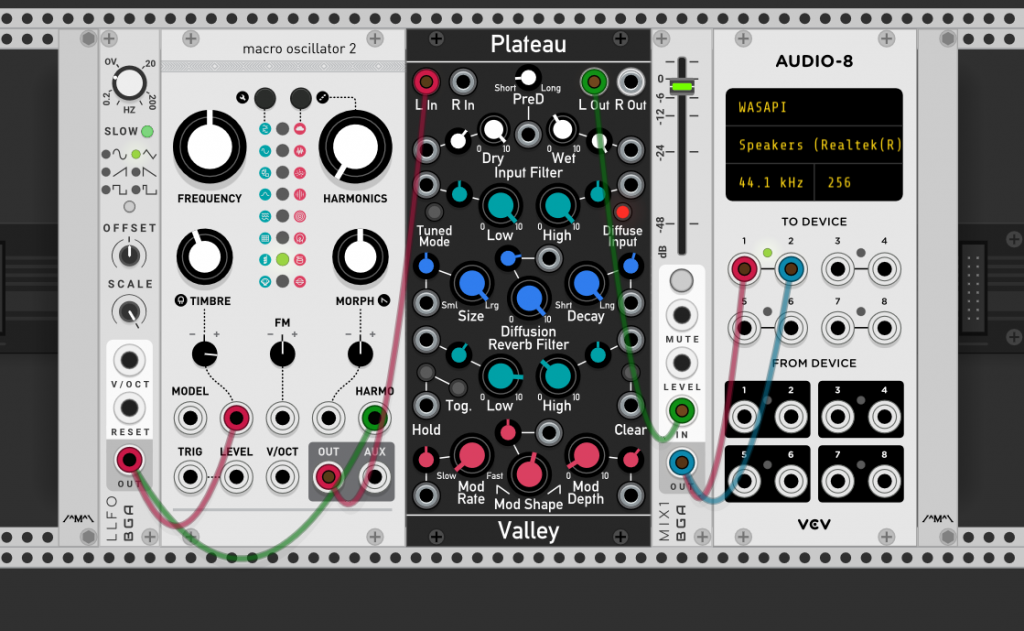1024x631 pixels.
Task: Click the macro oscillator OUT jack
Action: [x=328, y=477]
